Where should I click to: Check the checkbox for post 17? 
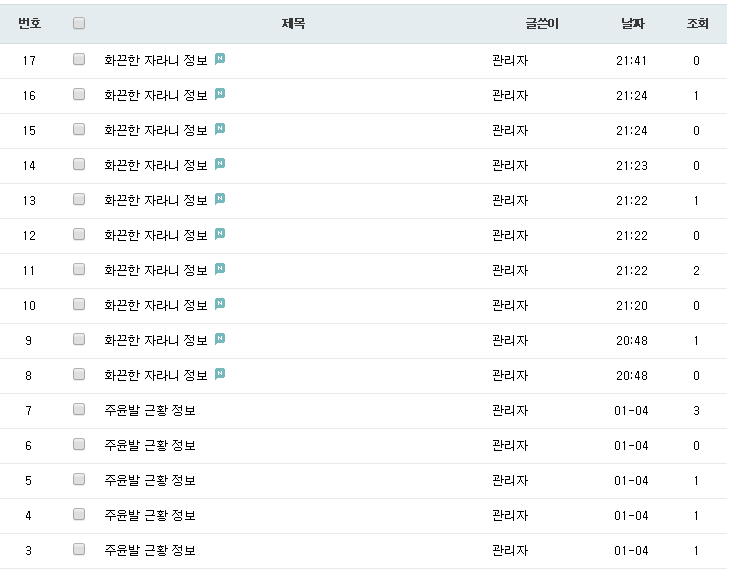[x=79, y=60]
